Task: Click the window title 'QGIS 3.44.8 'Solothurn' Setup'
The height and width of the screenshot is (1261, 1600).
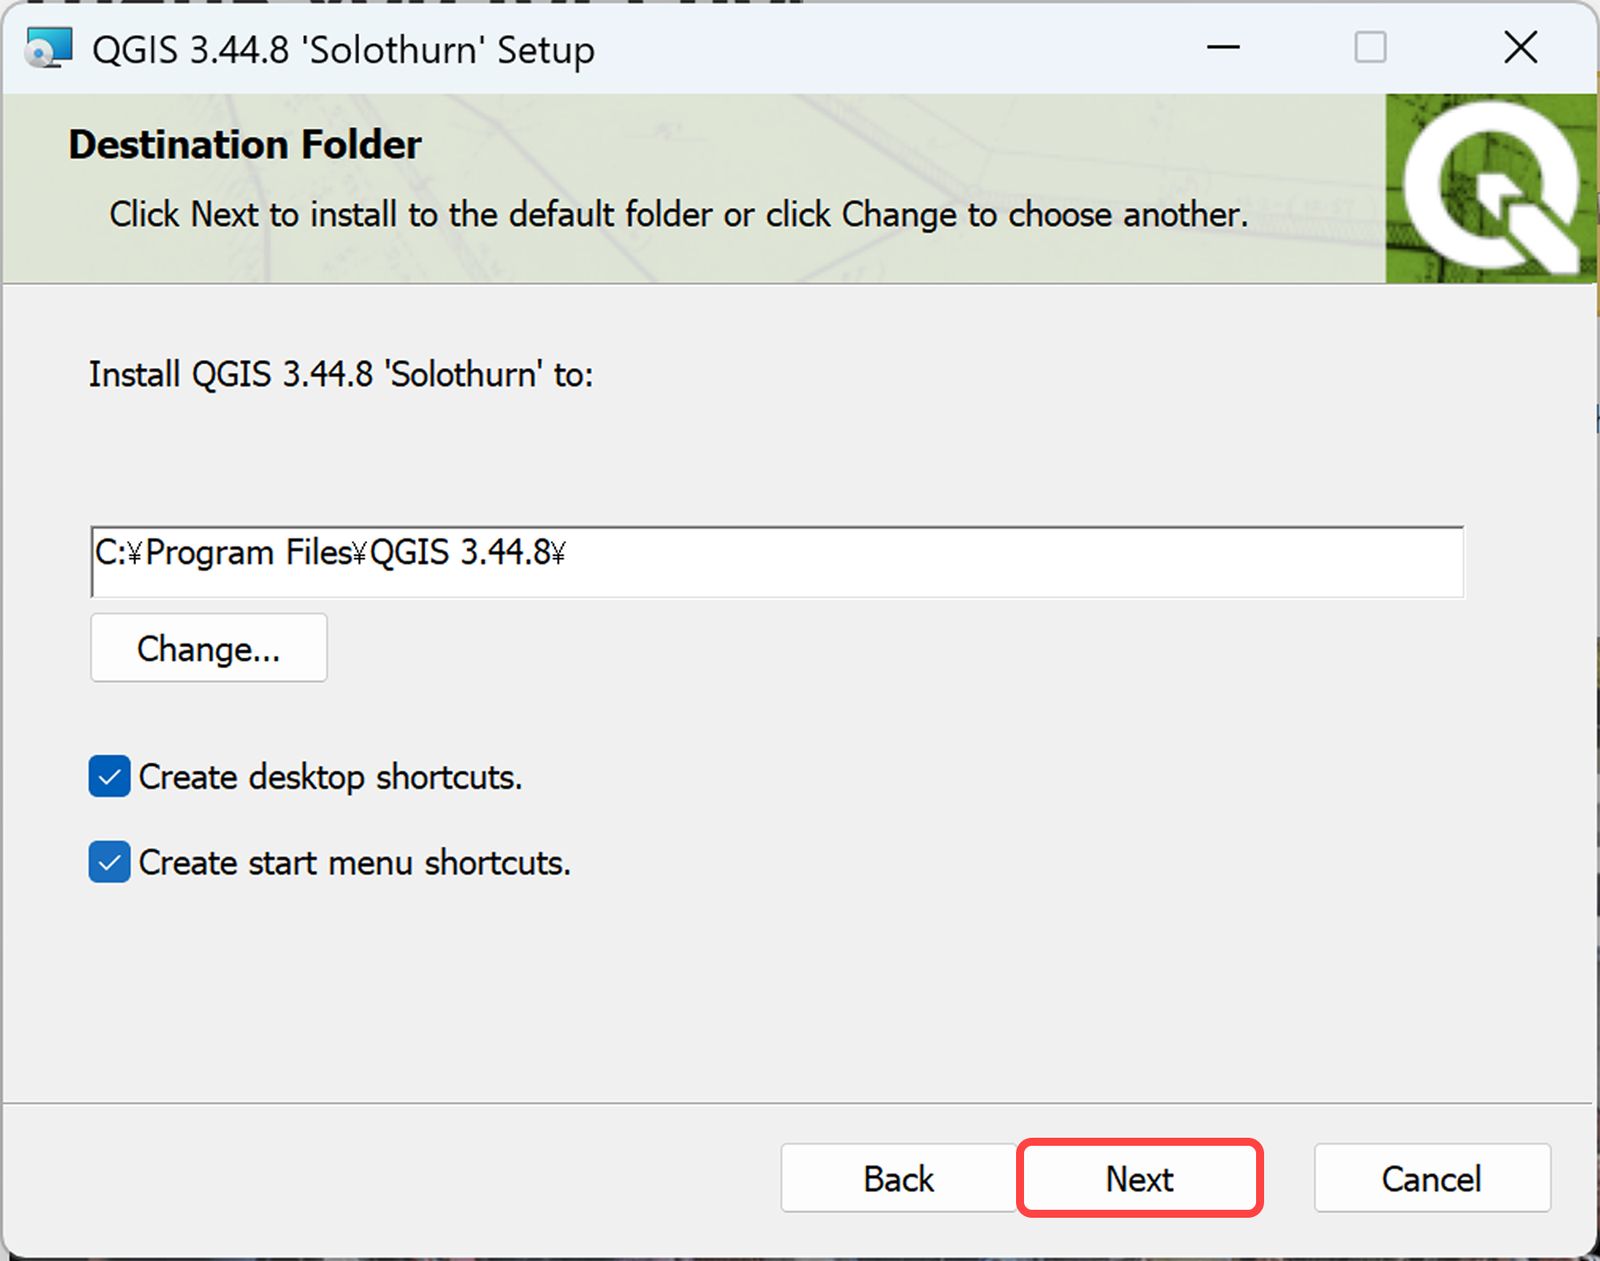Action: (x=343, y=49)
